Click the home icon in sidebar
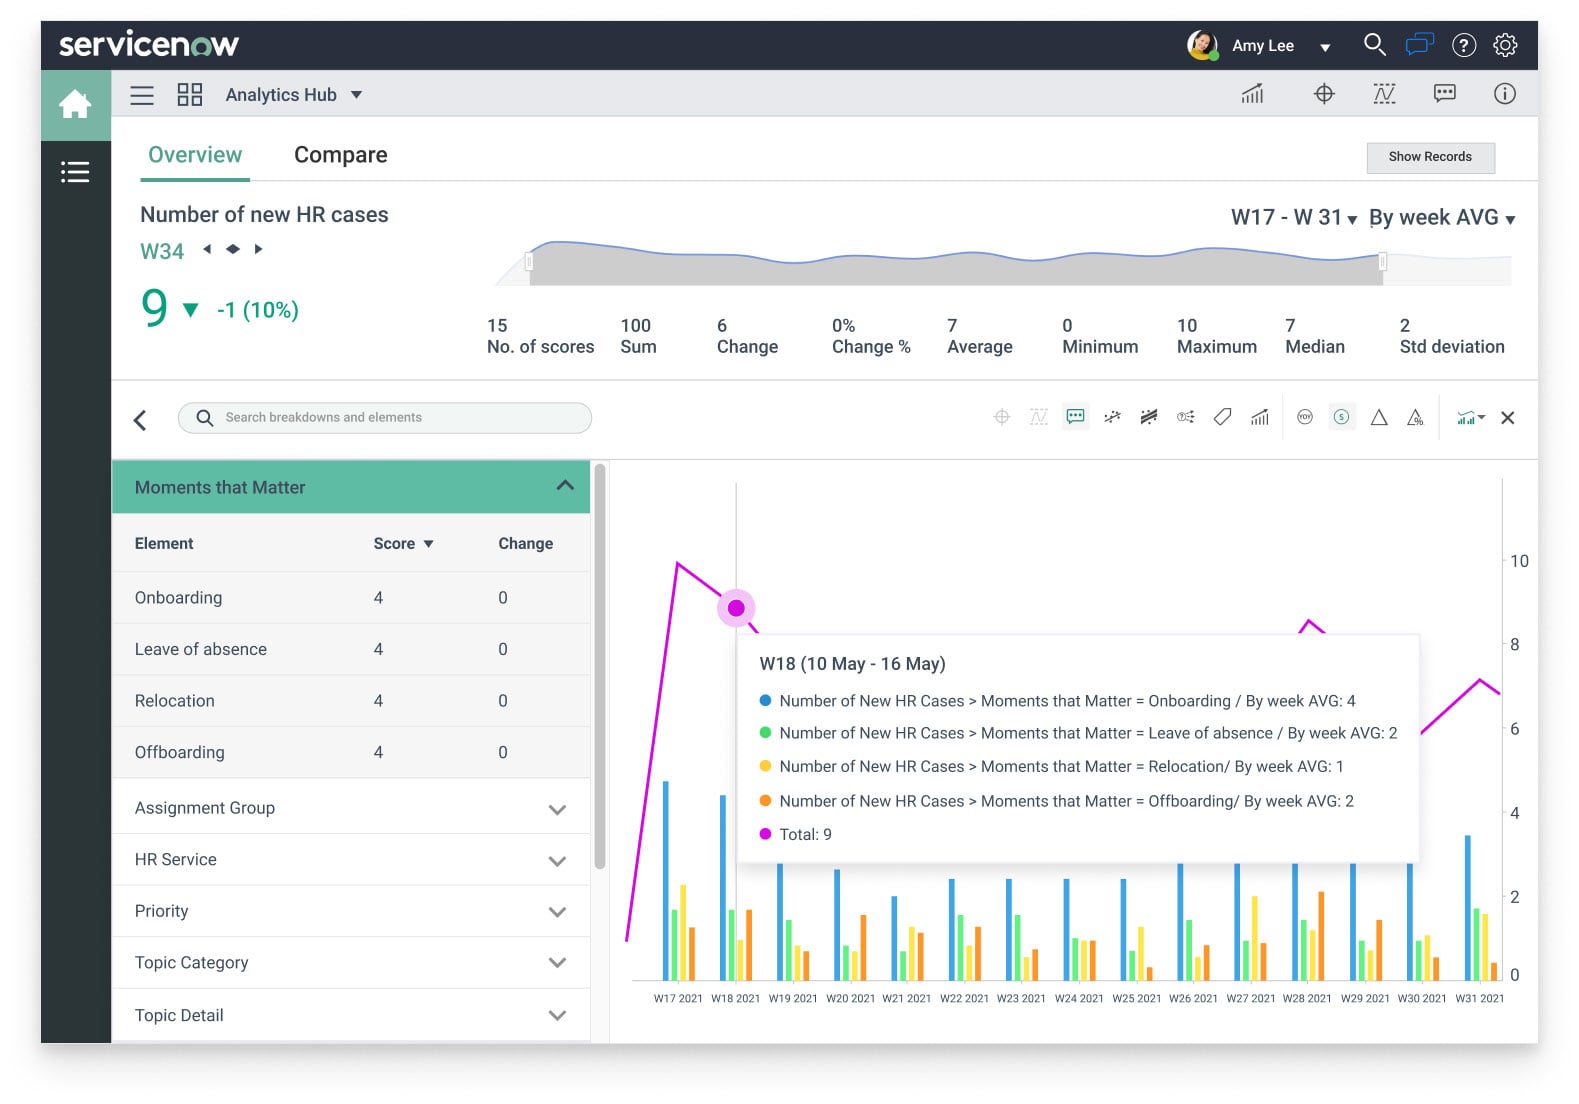 (75, 104)
